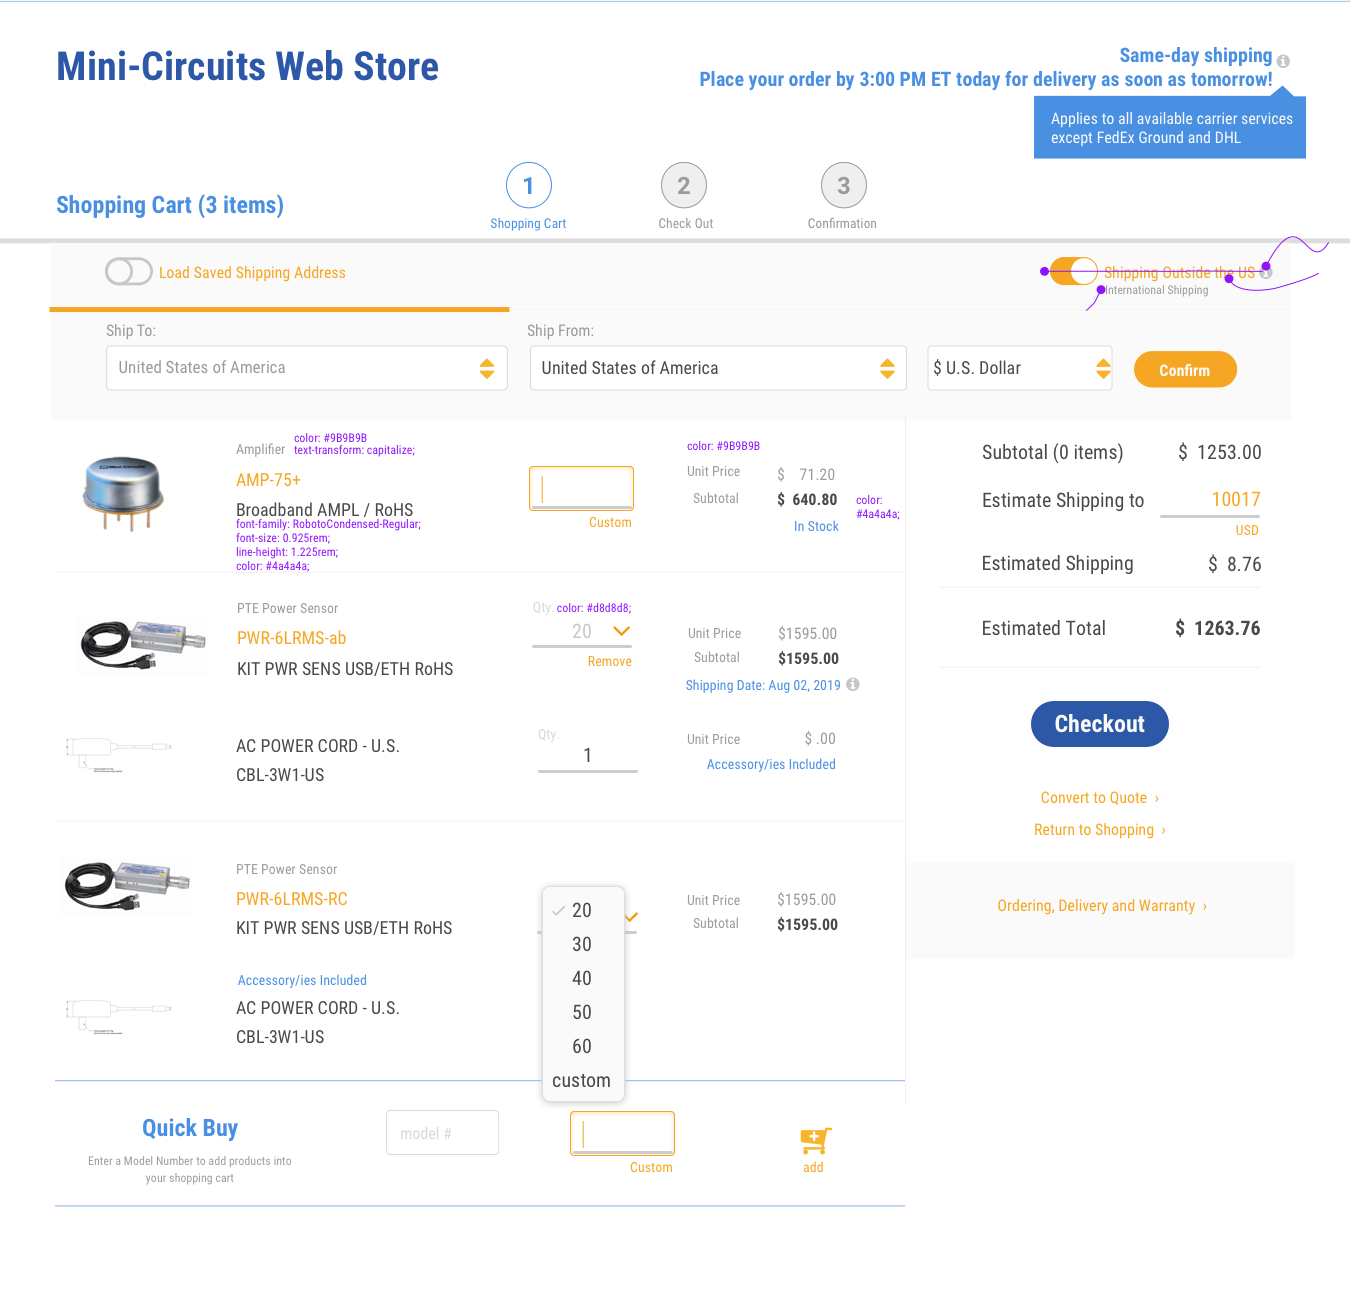This screenshot has height=1309, width=1350.
Task: Open the U.S. Dollar currency dropdown
Action: [x=1020, y=368]
